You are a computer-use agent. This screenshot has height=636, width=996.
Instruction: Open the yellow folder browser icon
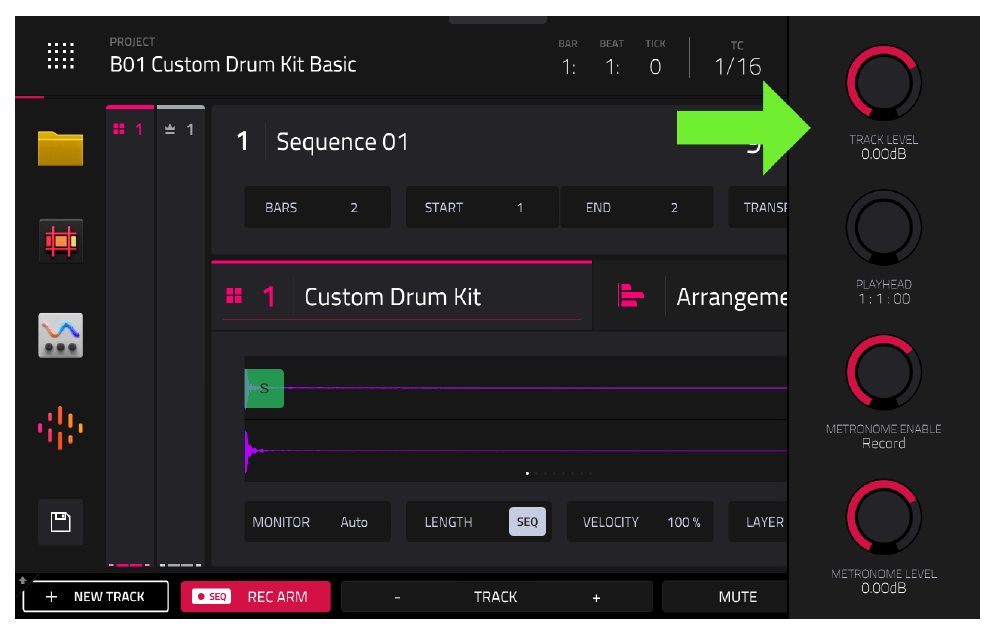pyautogui.click(x=60, y=149)
